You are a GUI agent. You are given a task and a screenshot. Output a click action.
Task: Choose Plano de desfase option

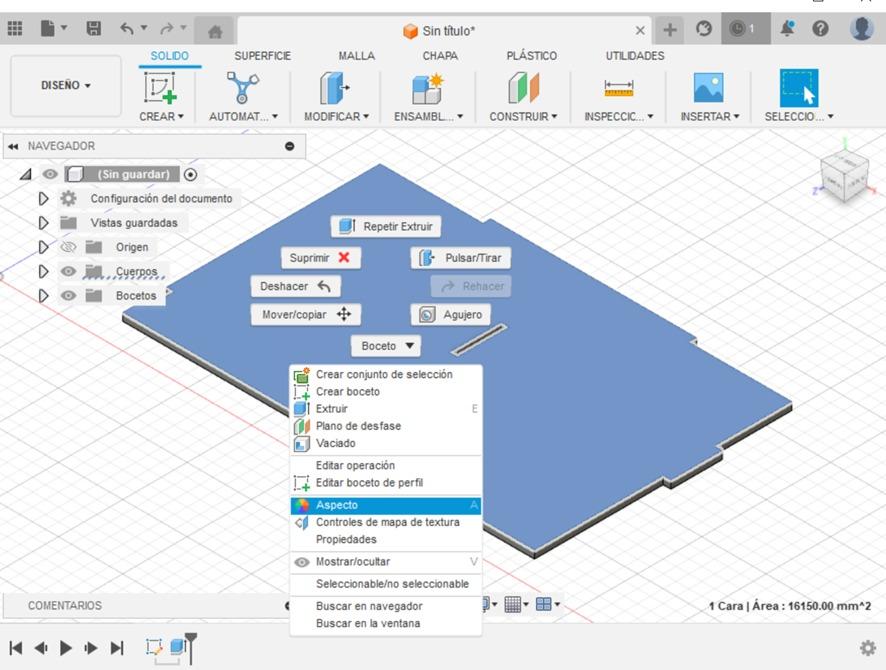386,426
